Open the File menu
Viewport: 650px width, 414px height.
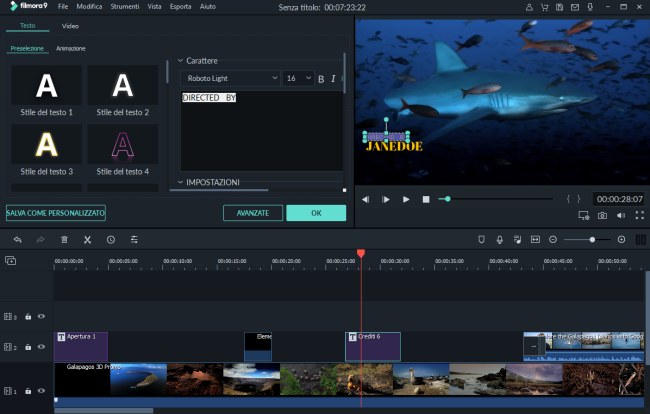click(x=63, y=7)
